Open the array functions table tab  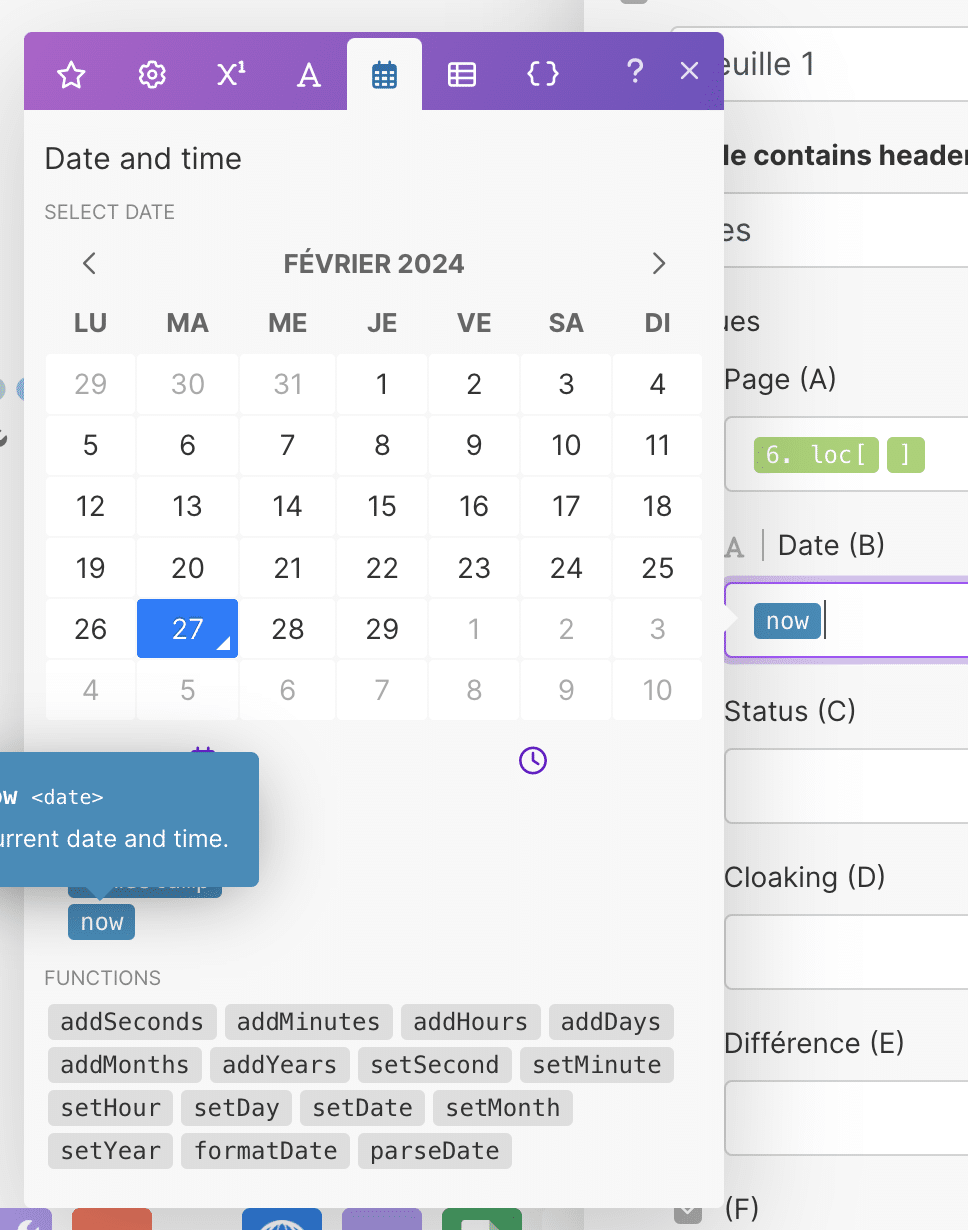[x=462, y=75]
